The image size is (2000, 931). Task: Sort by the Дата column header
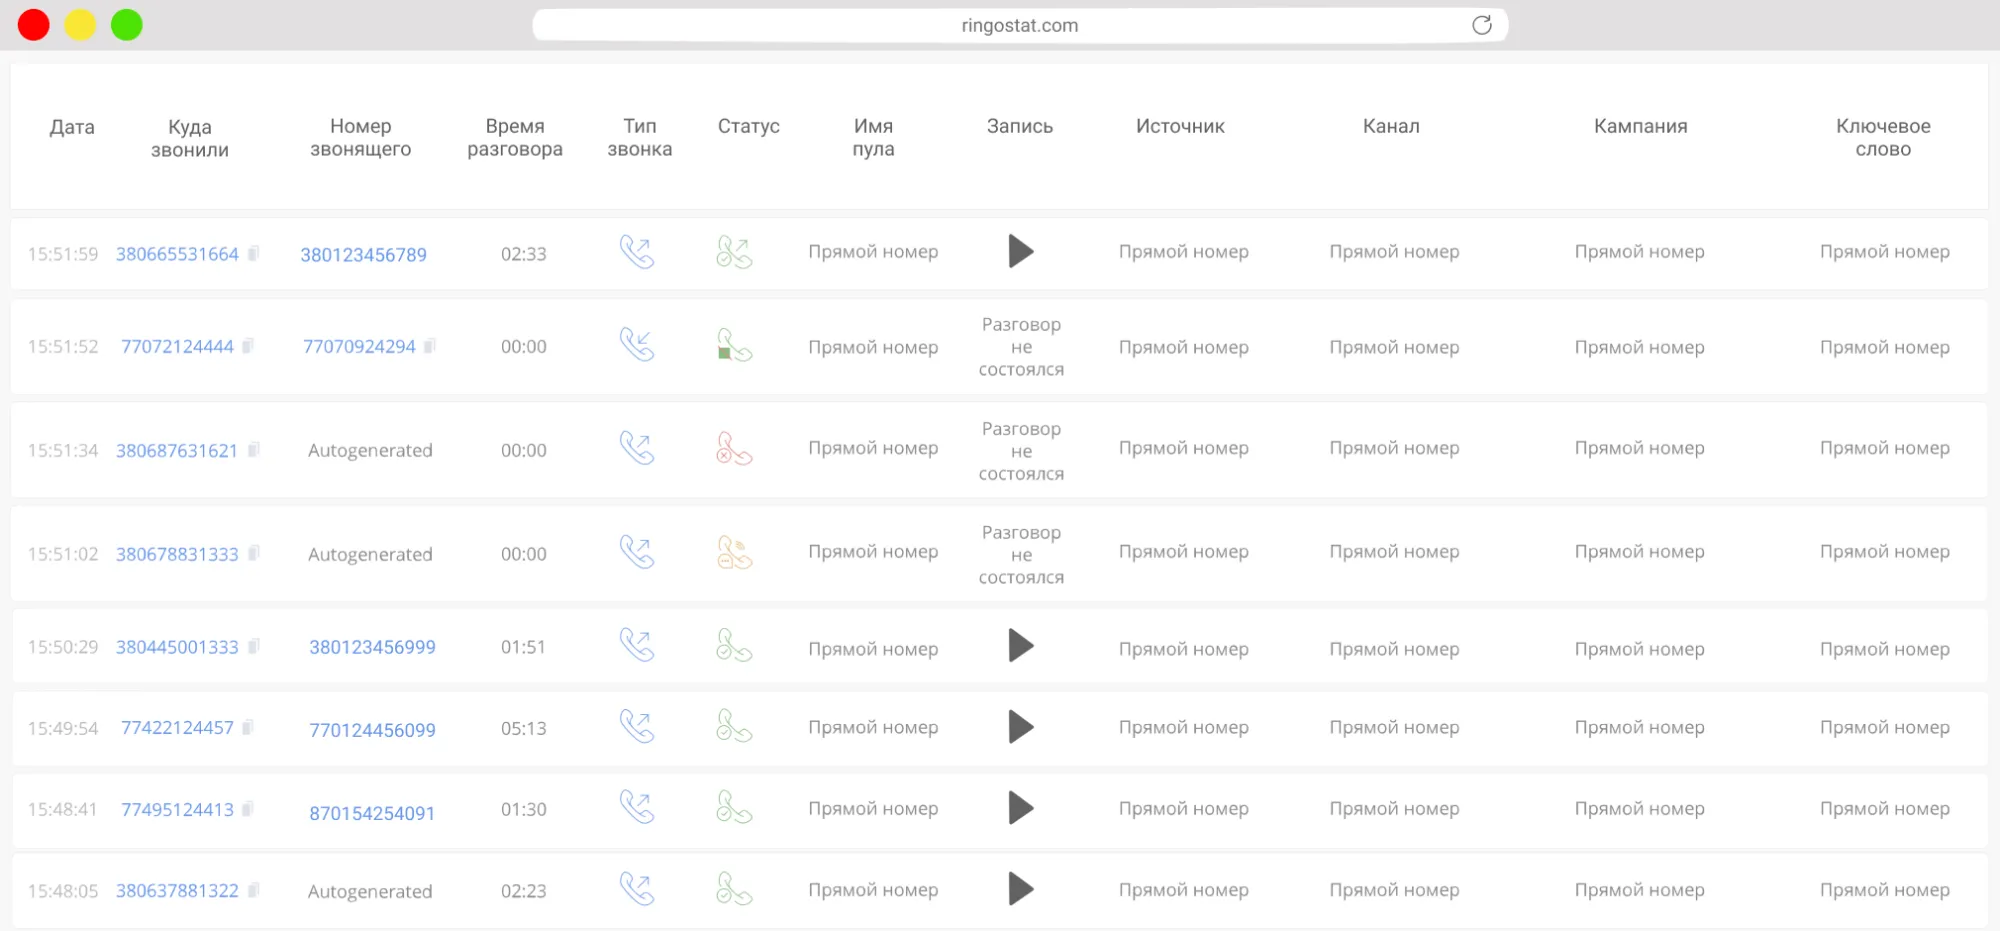[x=72, y=127]
